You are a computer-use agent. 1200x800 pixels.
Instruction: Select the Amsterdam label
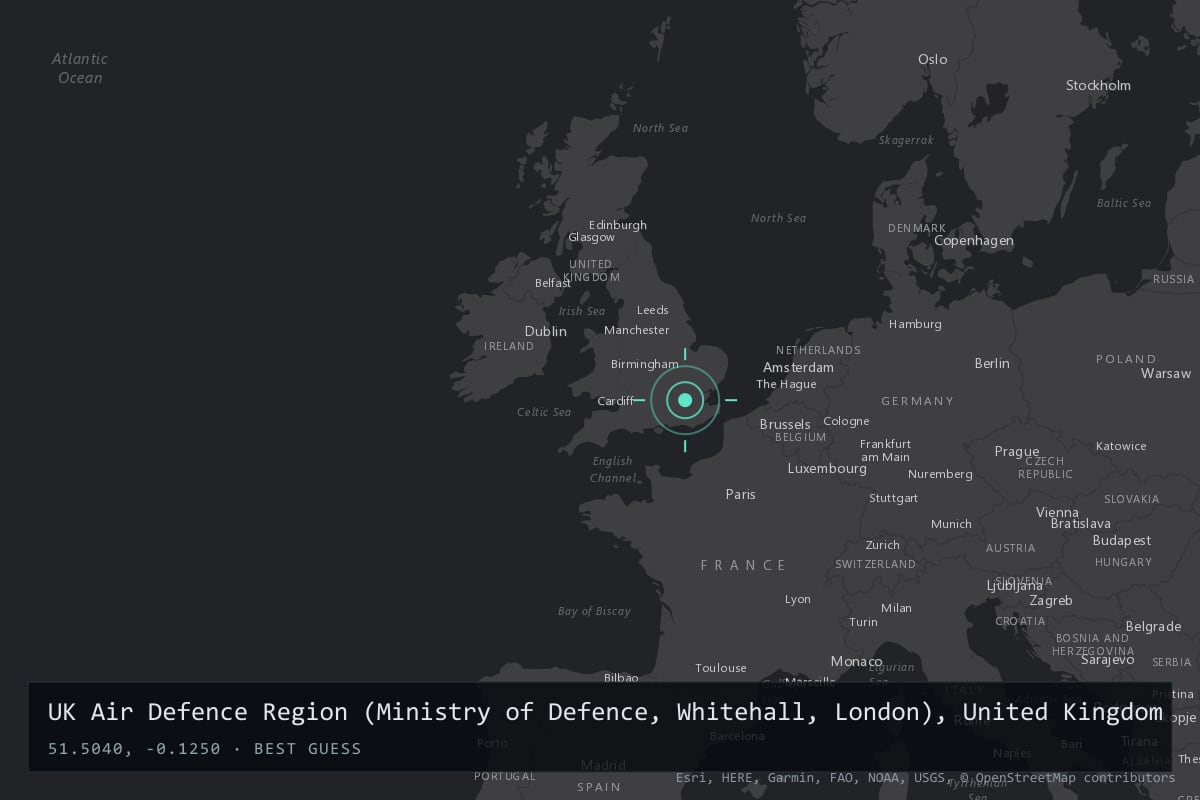click(798, 367)
